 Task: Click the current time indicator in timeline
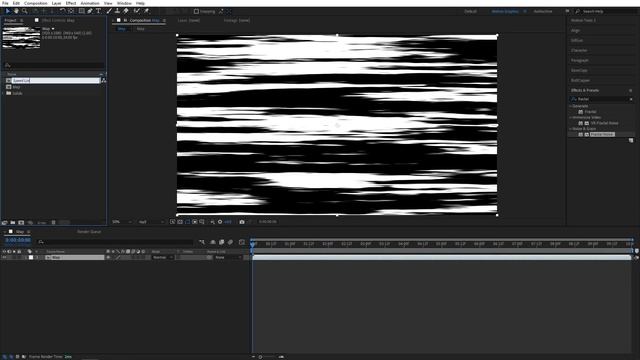[253, 244]
